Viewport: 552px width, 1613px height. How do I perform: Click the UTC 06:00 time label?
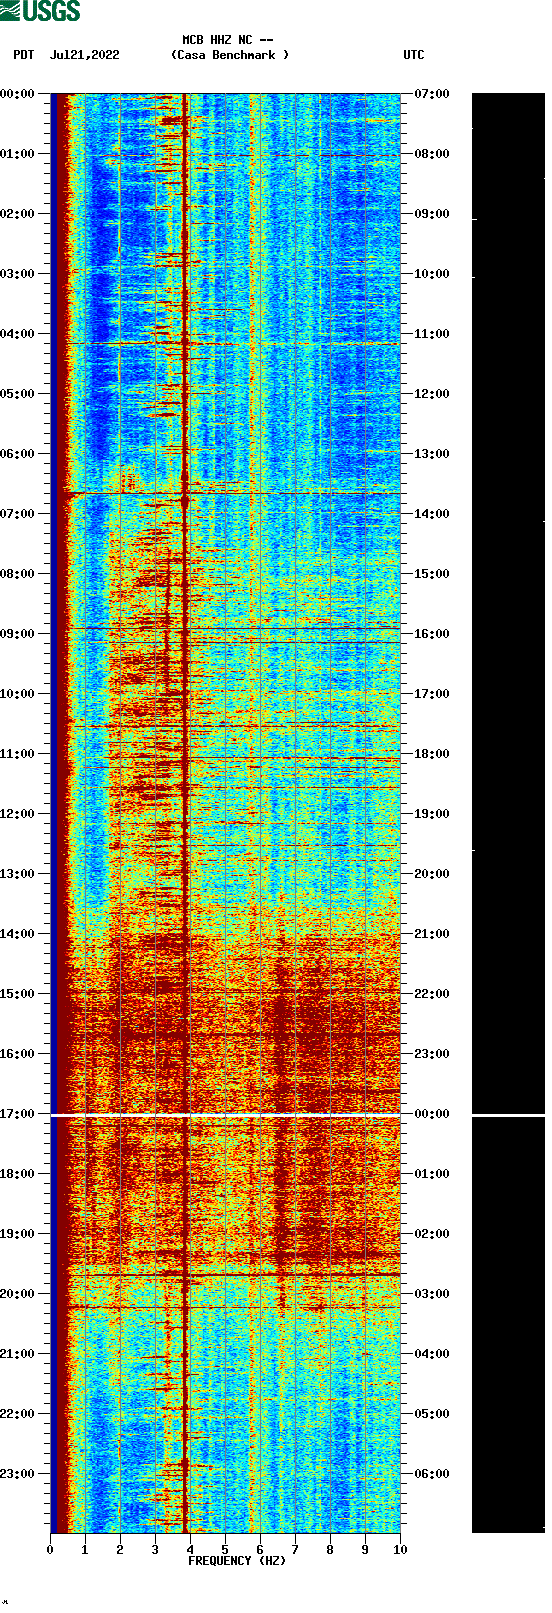(432, 1474)
